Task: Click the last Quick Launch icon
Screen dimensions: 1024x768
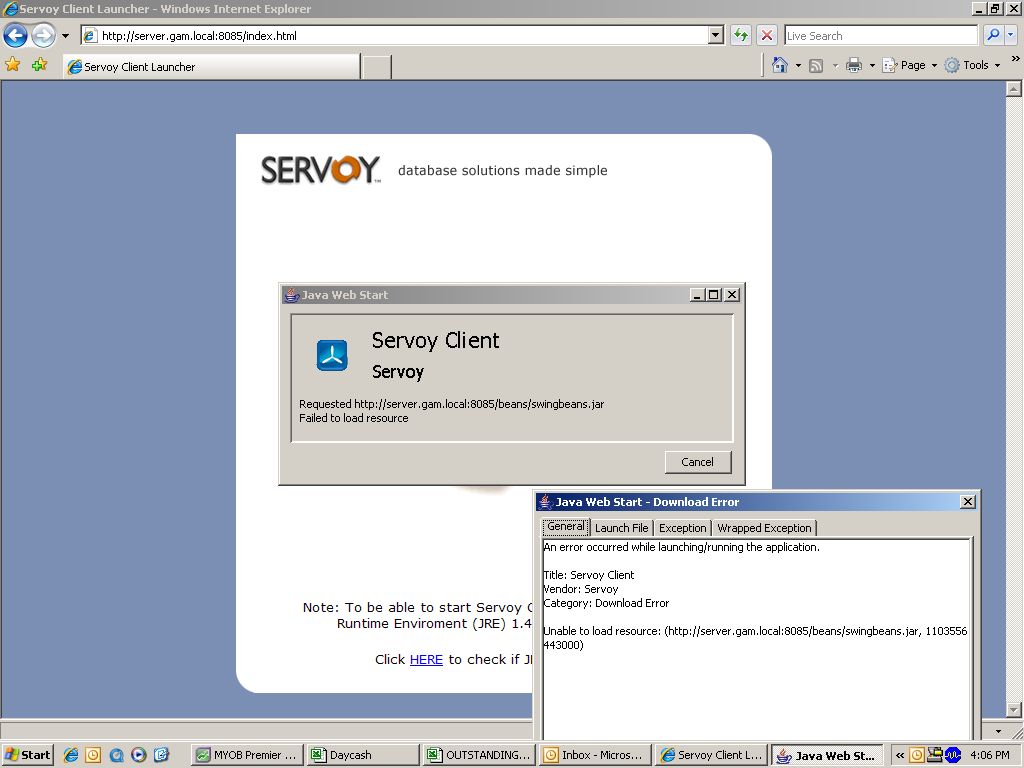Action: [161, 755]
